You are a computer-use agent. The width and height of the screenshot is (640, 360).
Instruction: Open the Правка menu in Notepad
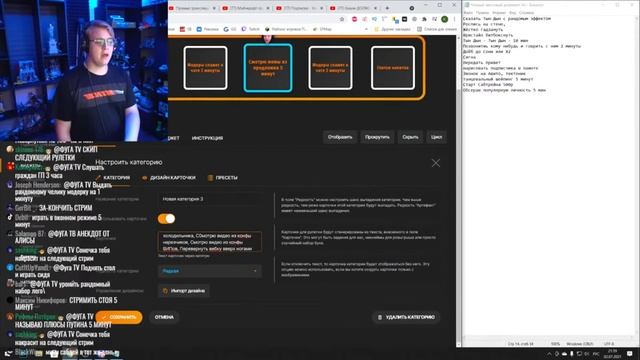482,13
